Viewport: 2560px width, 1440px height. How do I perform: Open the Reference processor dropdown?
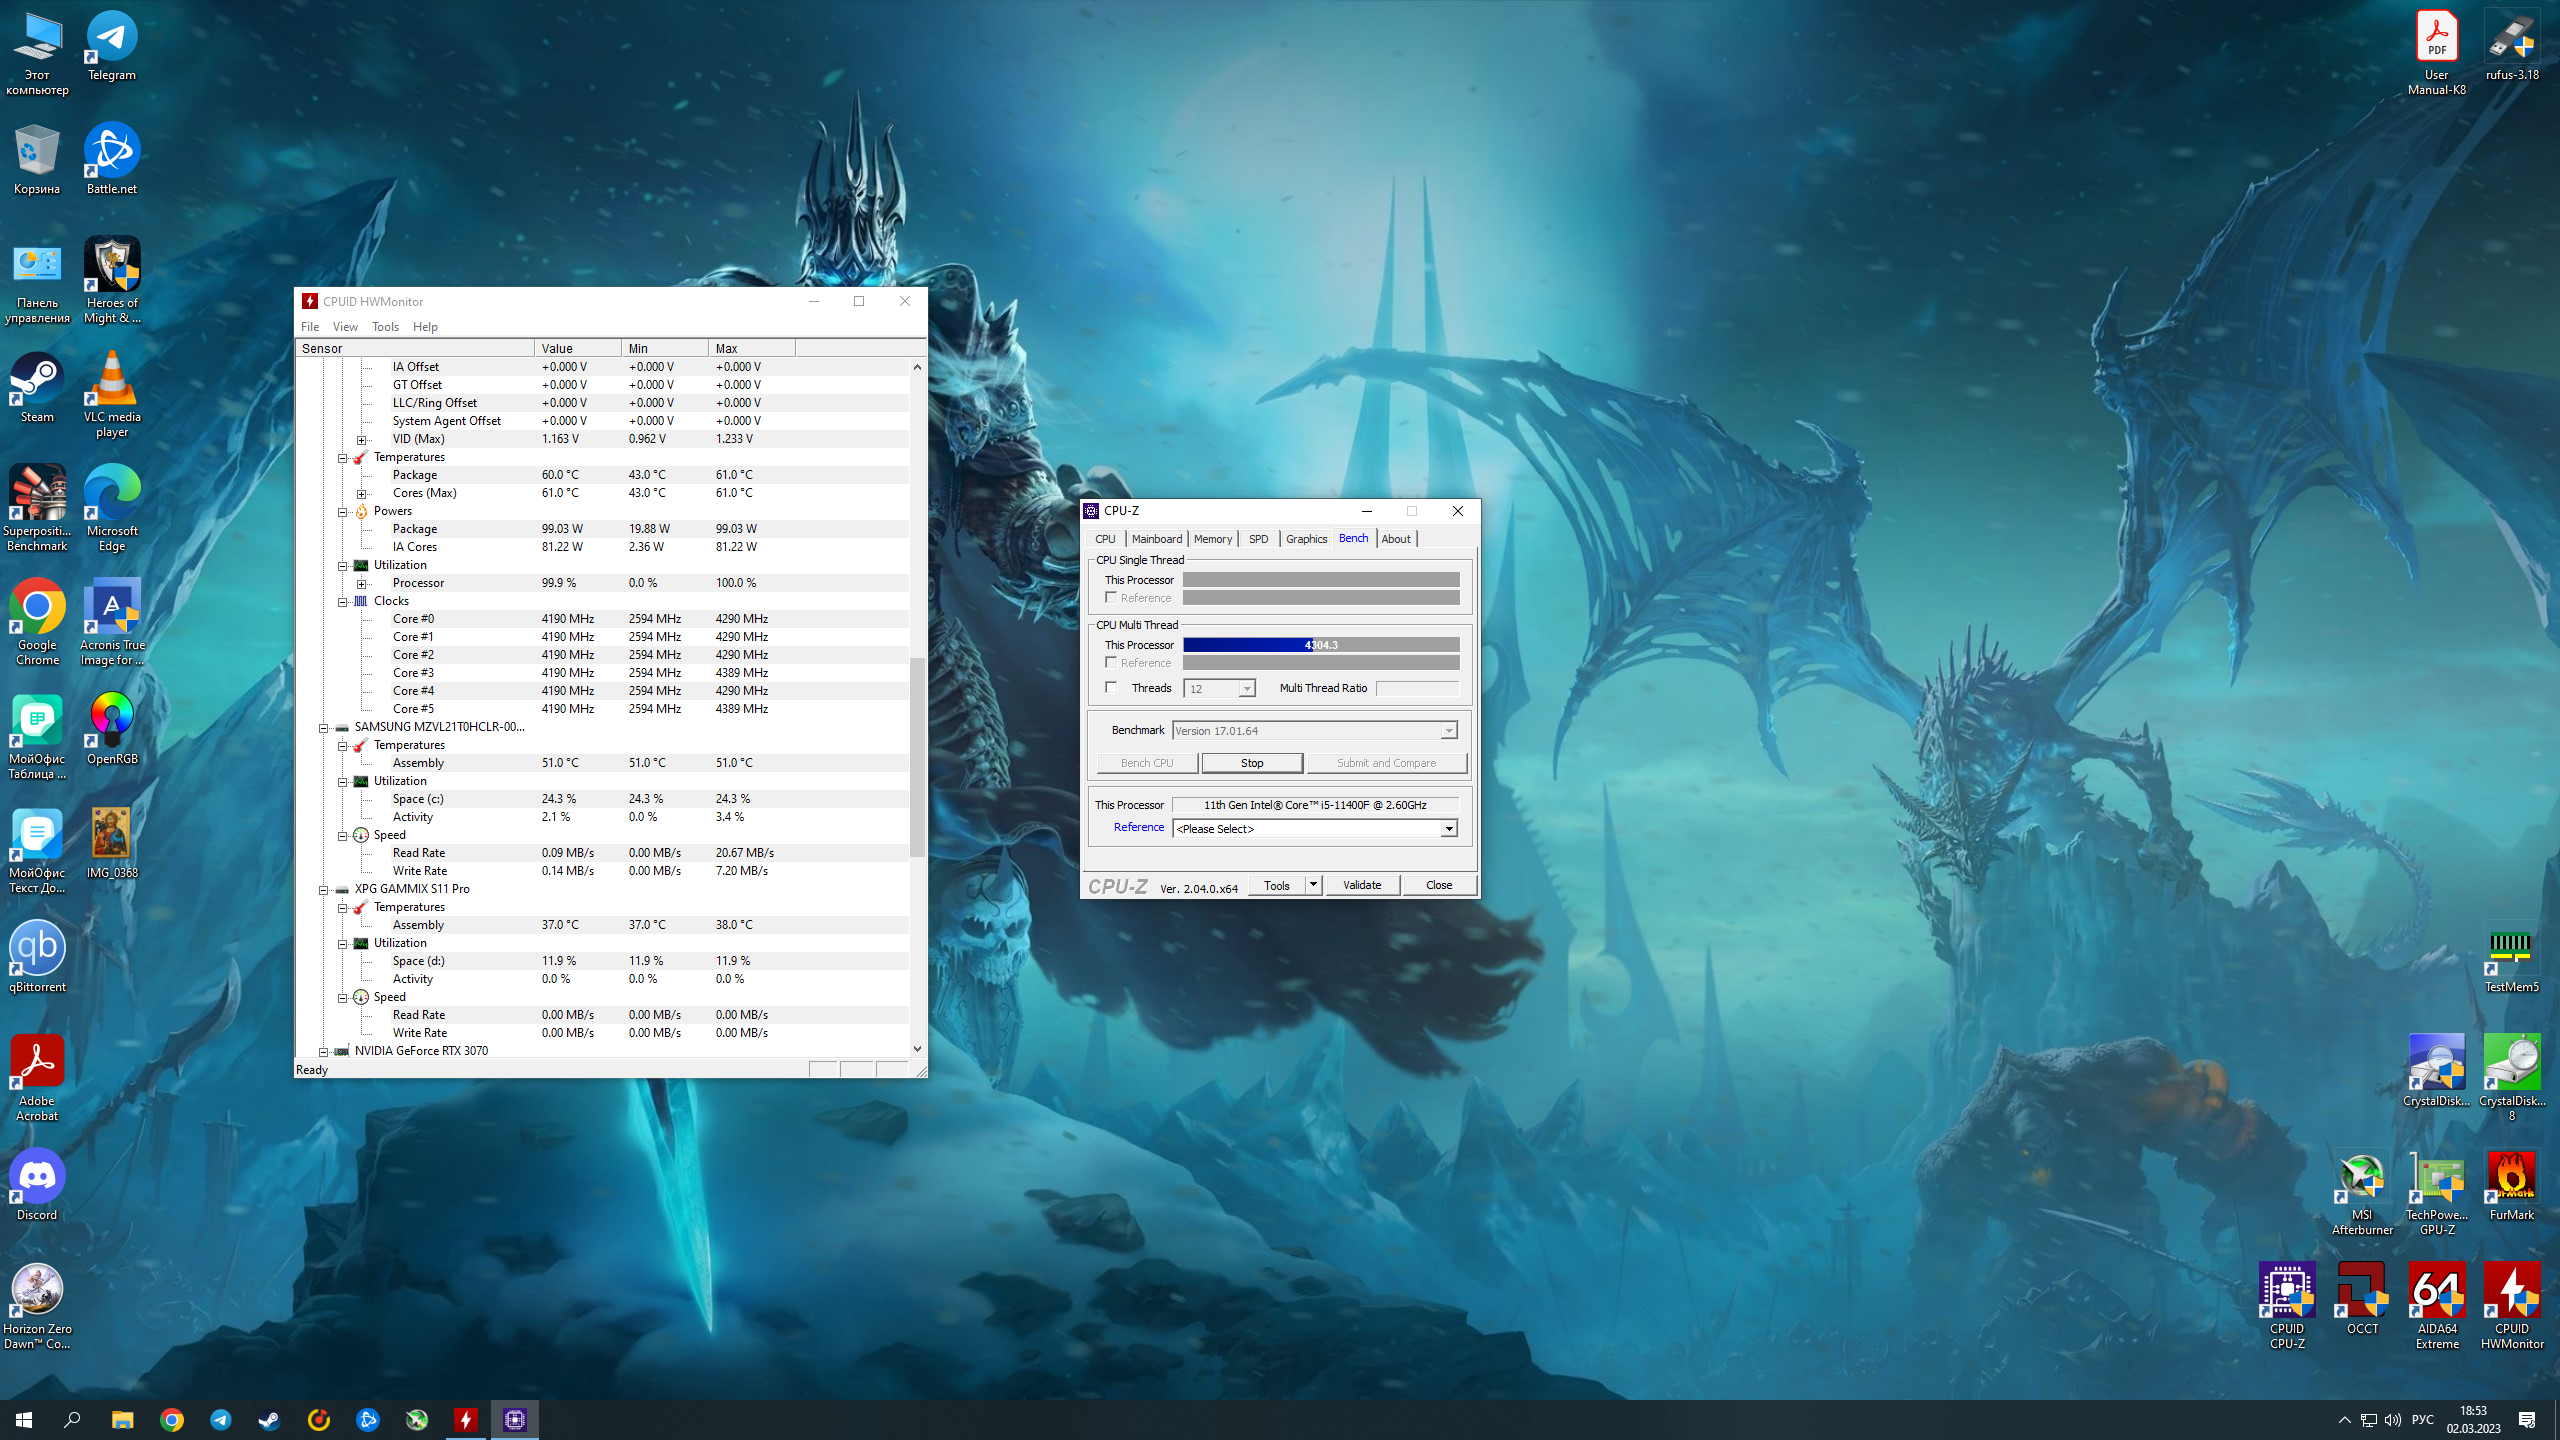pos(1448,828)
